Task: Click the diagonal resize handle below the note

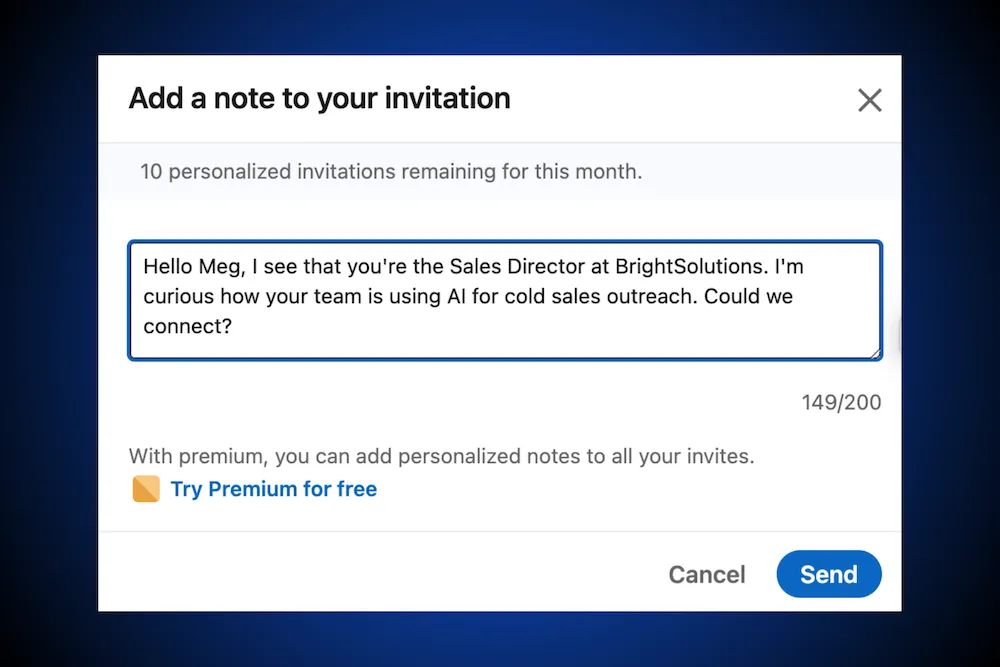Action: pyautogui.click(x=875, y=353)
